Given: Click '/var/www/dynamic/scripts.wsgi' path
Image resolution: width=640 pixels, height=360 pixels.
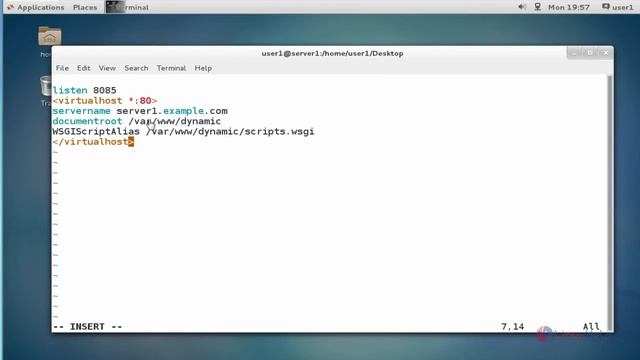Looking at the screenshot, I should [230, 131].
